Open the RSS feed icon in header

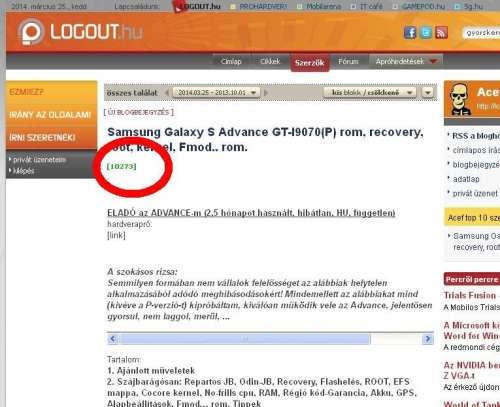tap(441, 33)
